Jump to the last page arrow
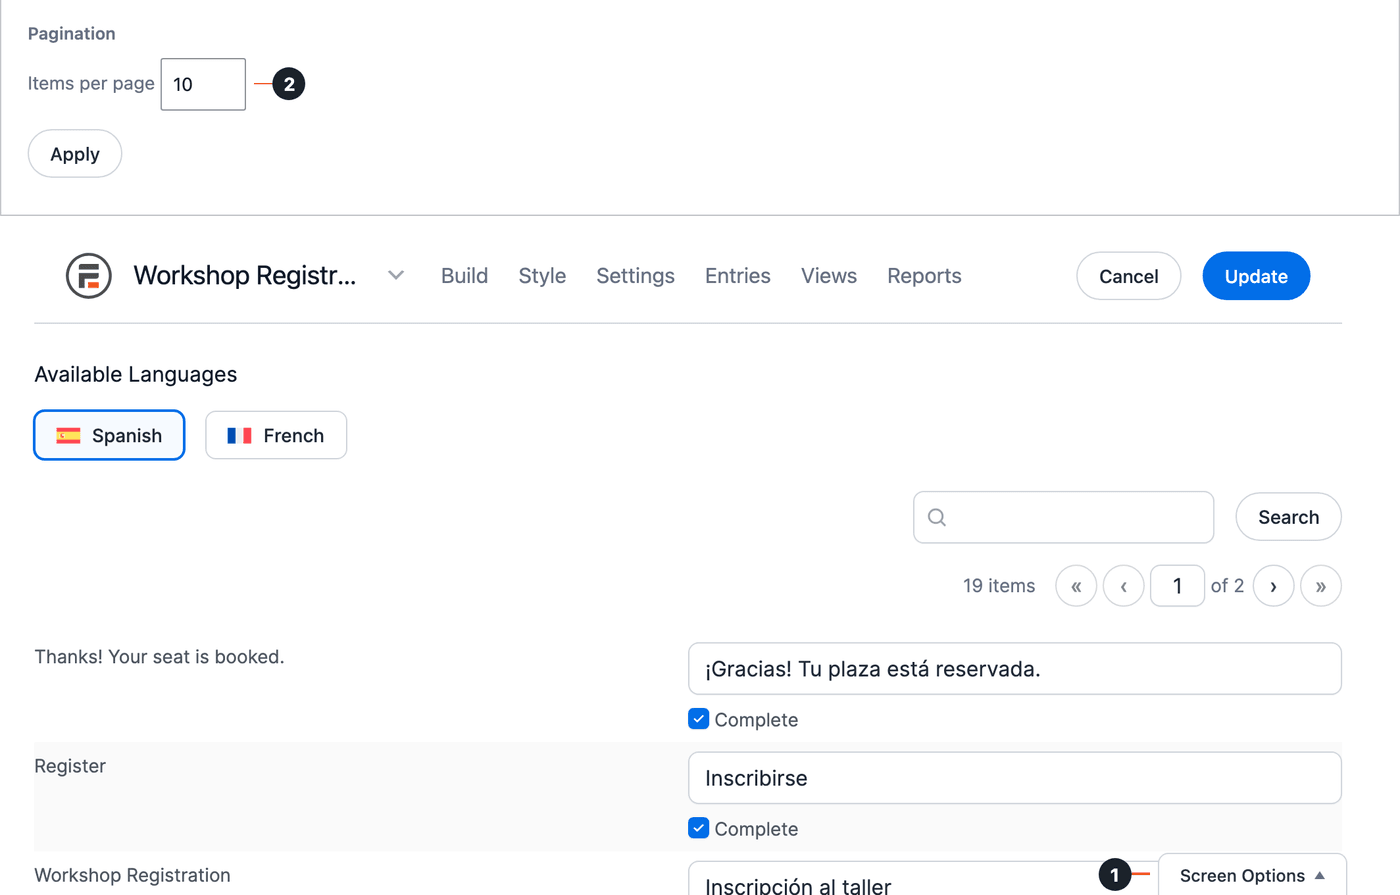 click(1321, 586)
